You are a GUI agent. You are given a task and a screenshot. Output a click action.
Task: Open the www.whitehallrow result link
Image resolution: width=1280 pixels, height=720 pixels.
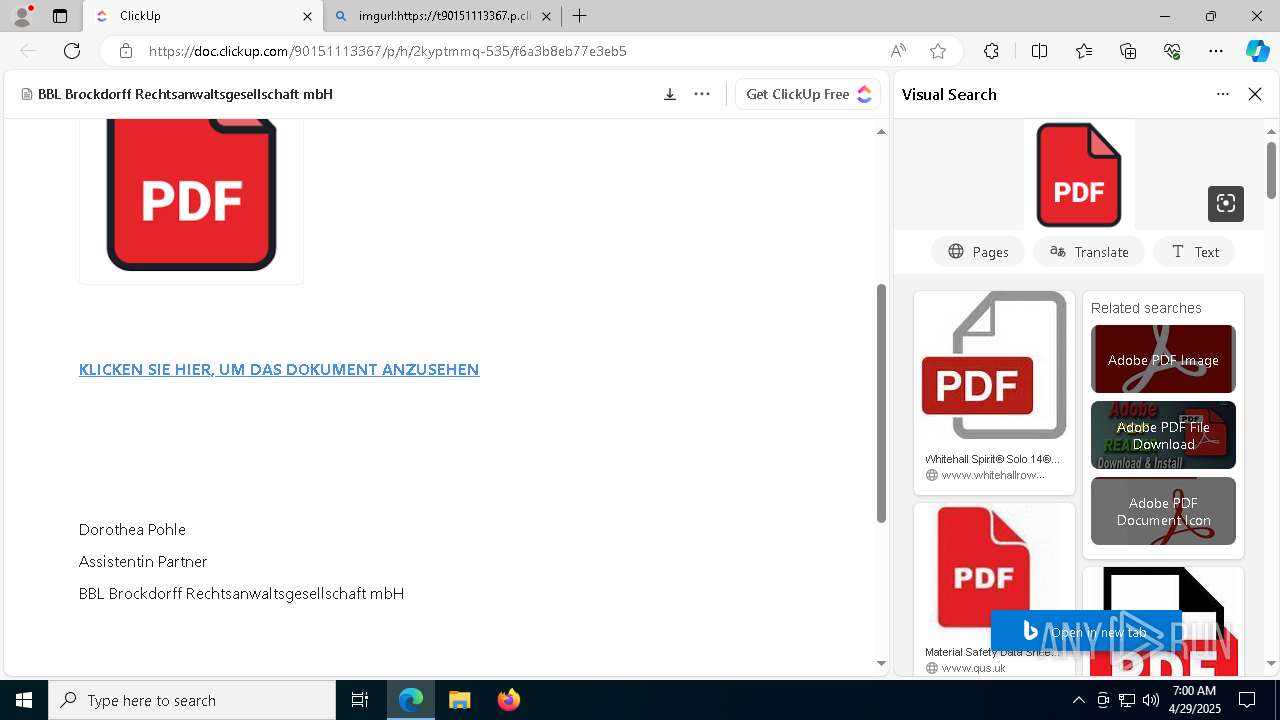point(992,475)
